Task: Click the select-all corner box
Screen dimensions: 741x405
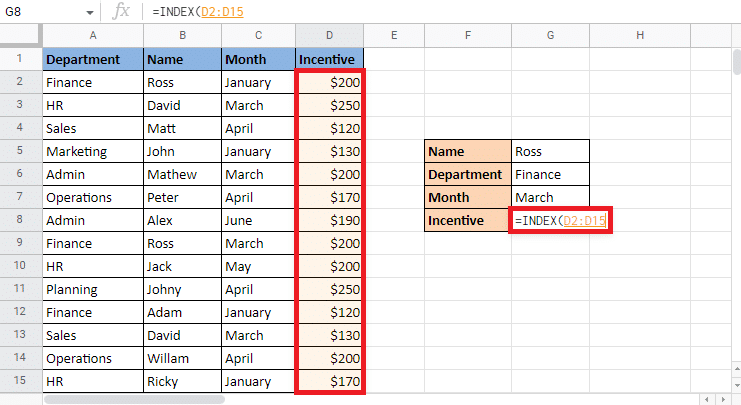Action: (21, 36)
